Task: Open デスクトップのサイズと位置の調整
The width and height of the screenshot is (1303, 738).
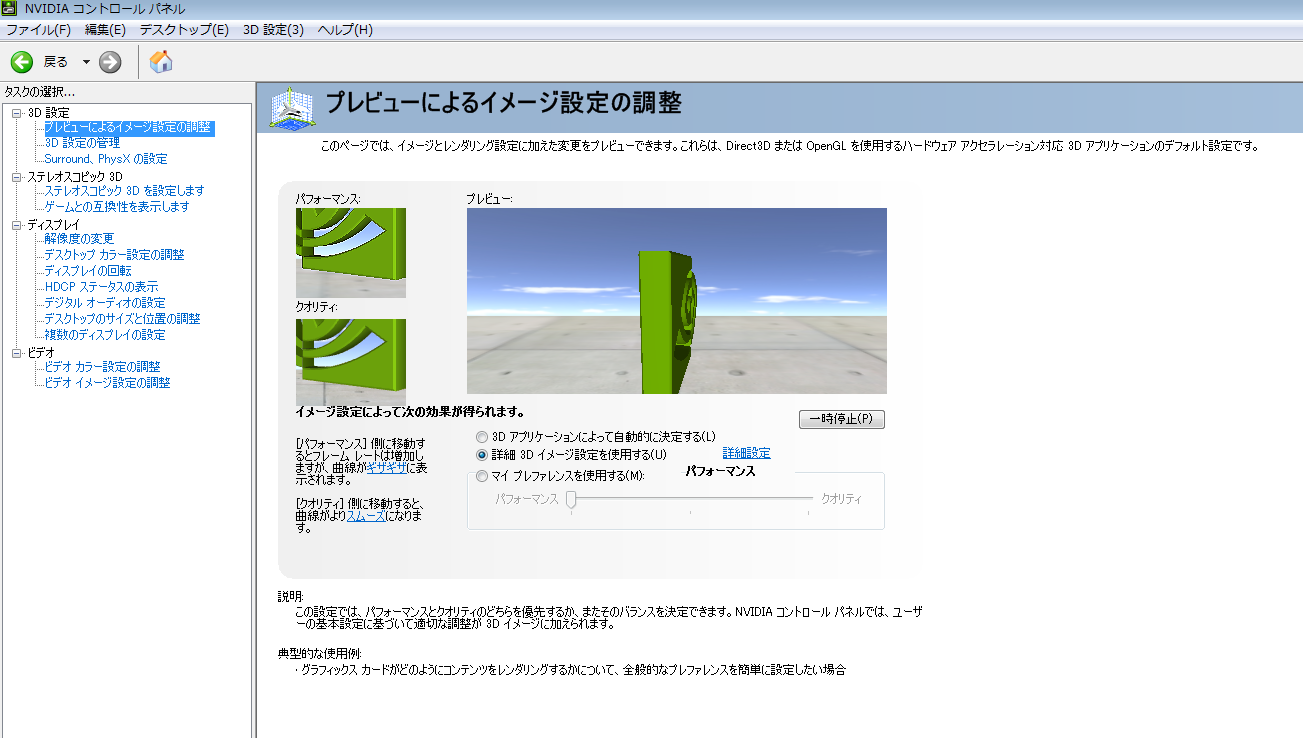Action: pos(122,319)
